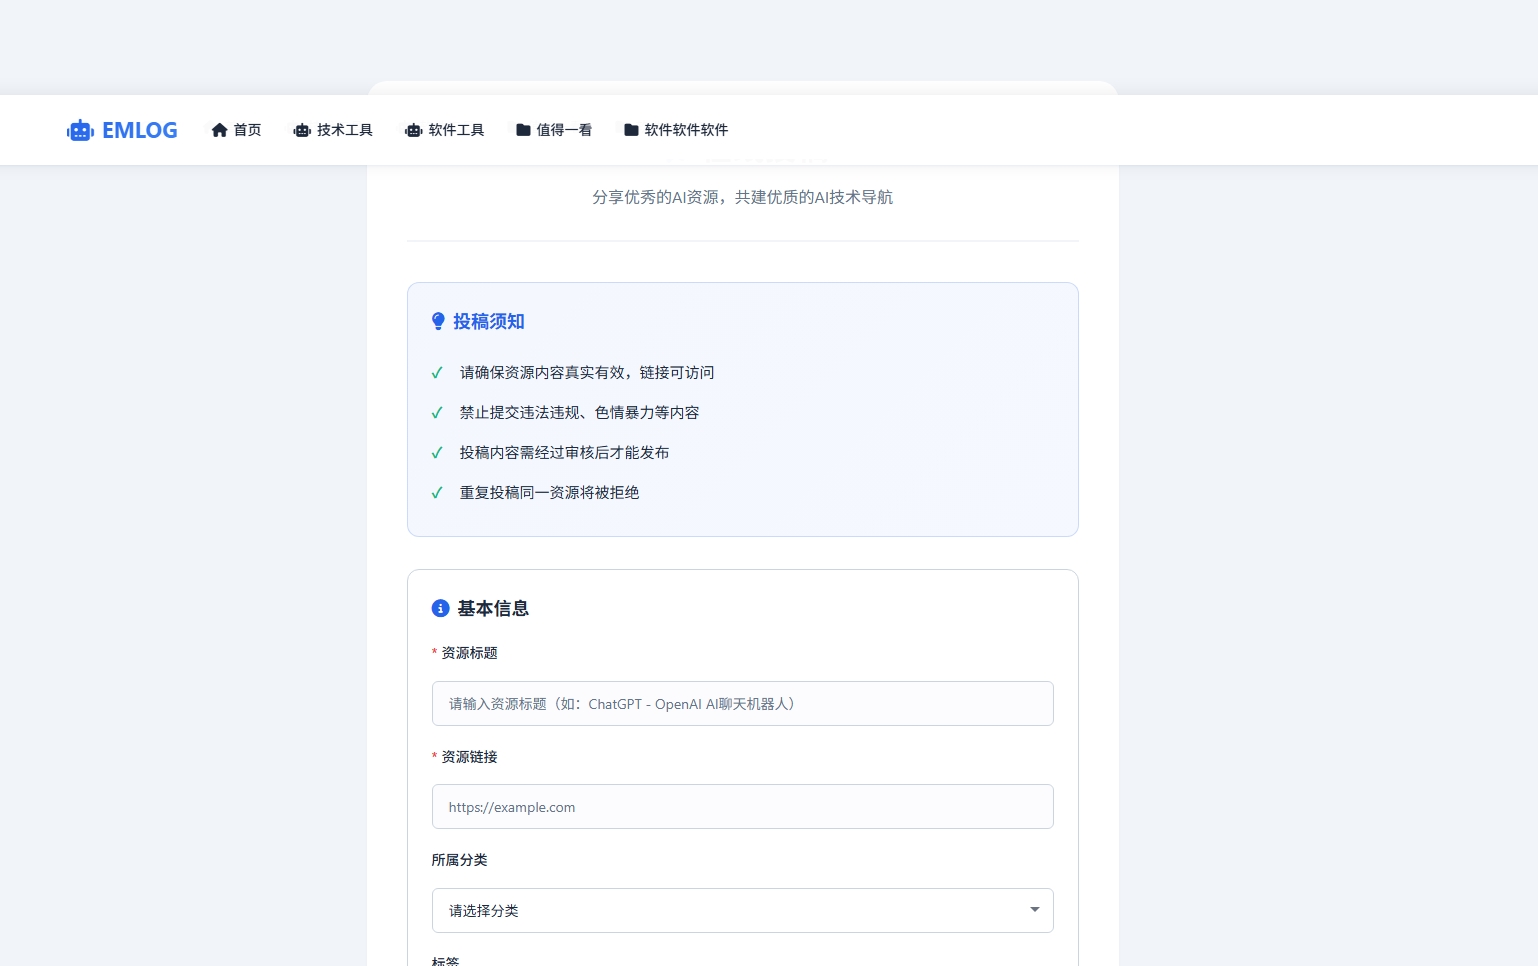Image resolution: width=1538 pixels, height=966 pixels.
Task: Click the robot icon beside 技术工具
Action: click(x=302, y=130)
